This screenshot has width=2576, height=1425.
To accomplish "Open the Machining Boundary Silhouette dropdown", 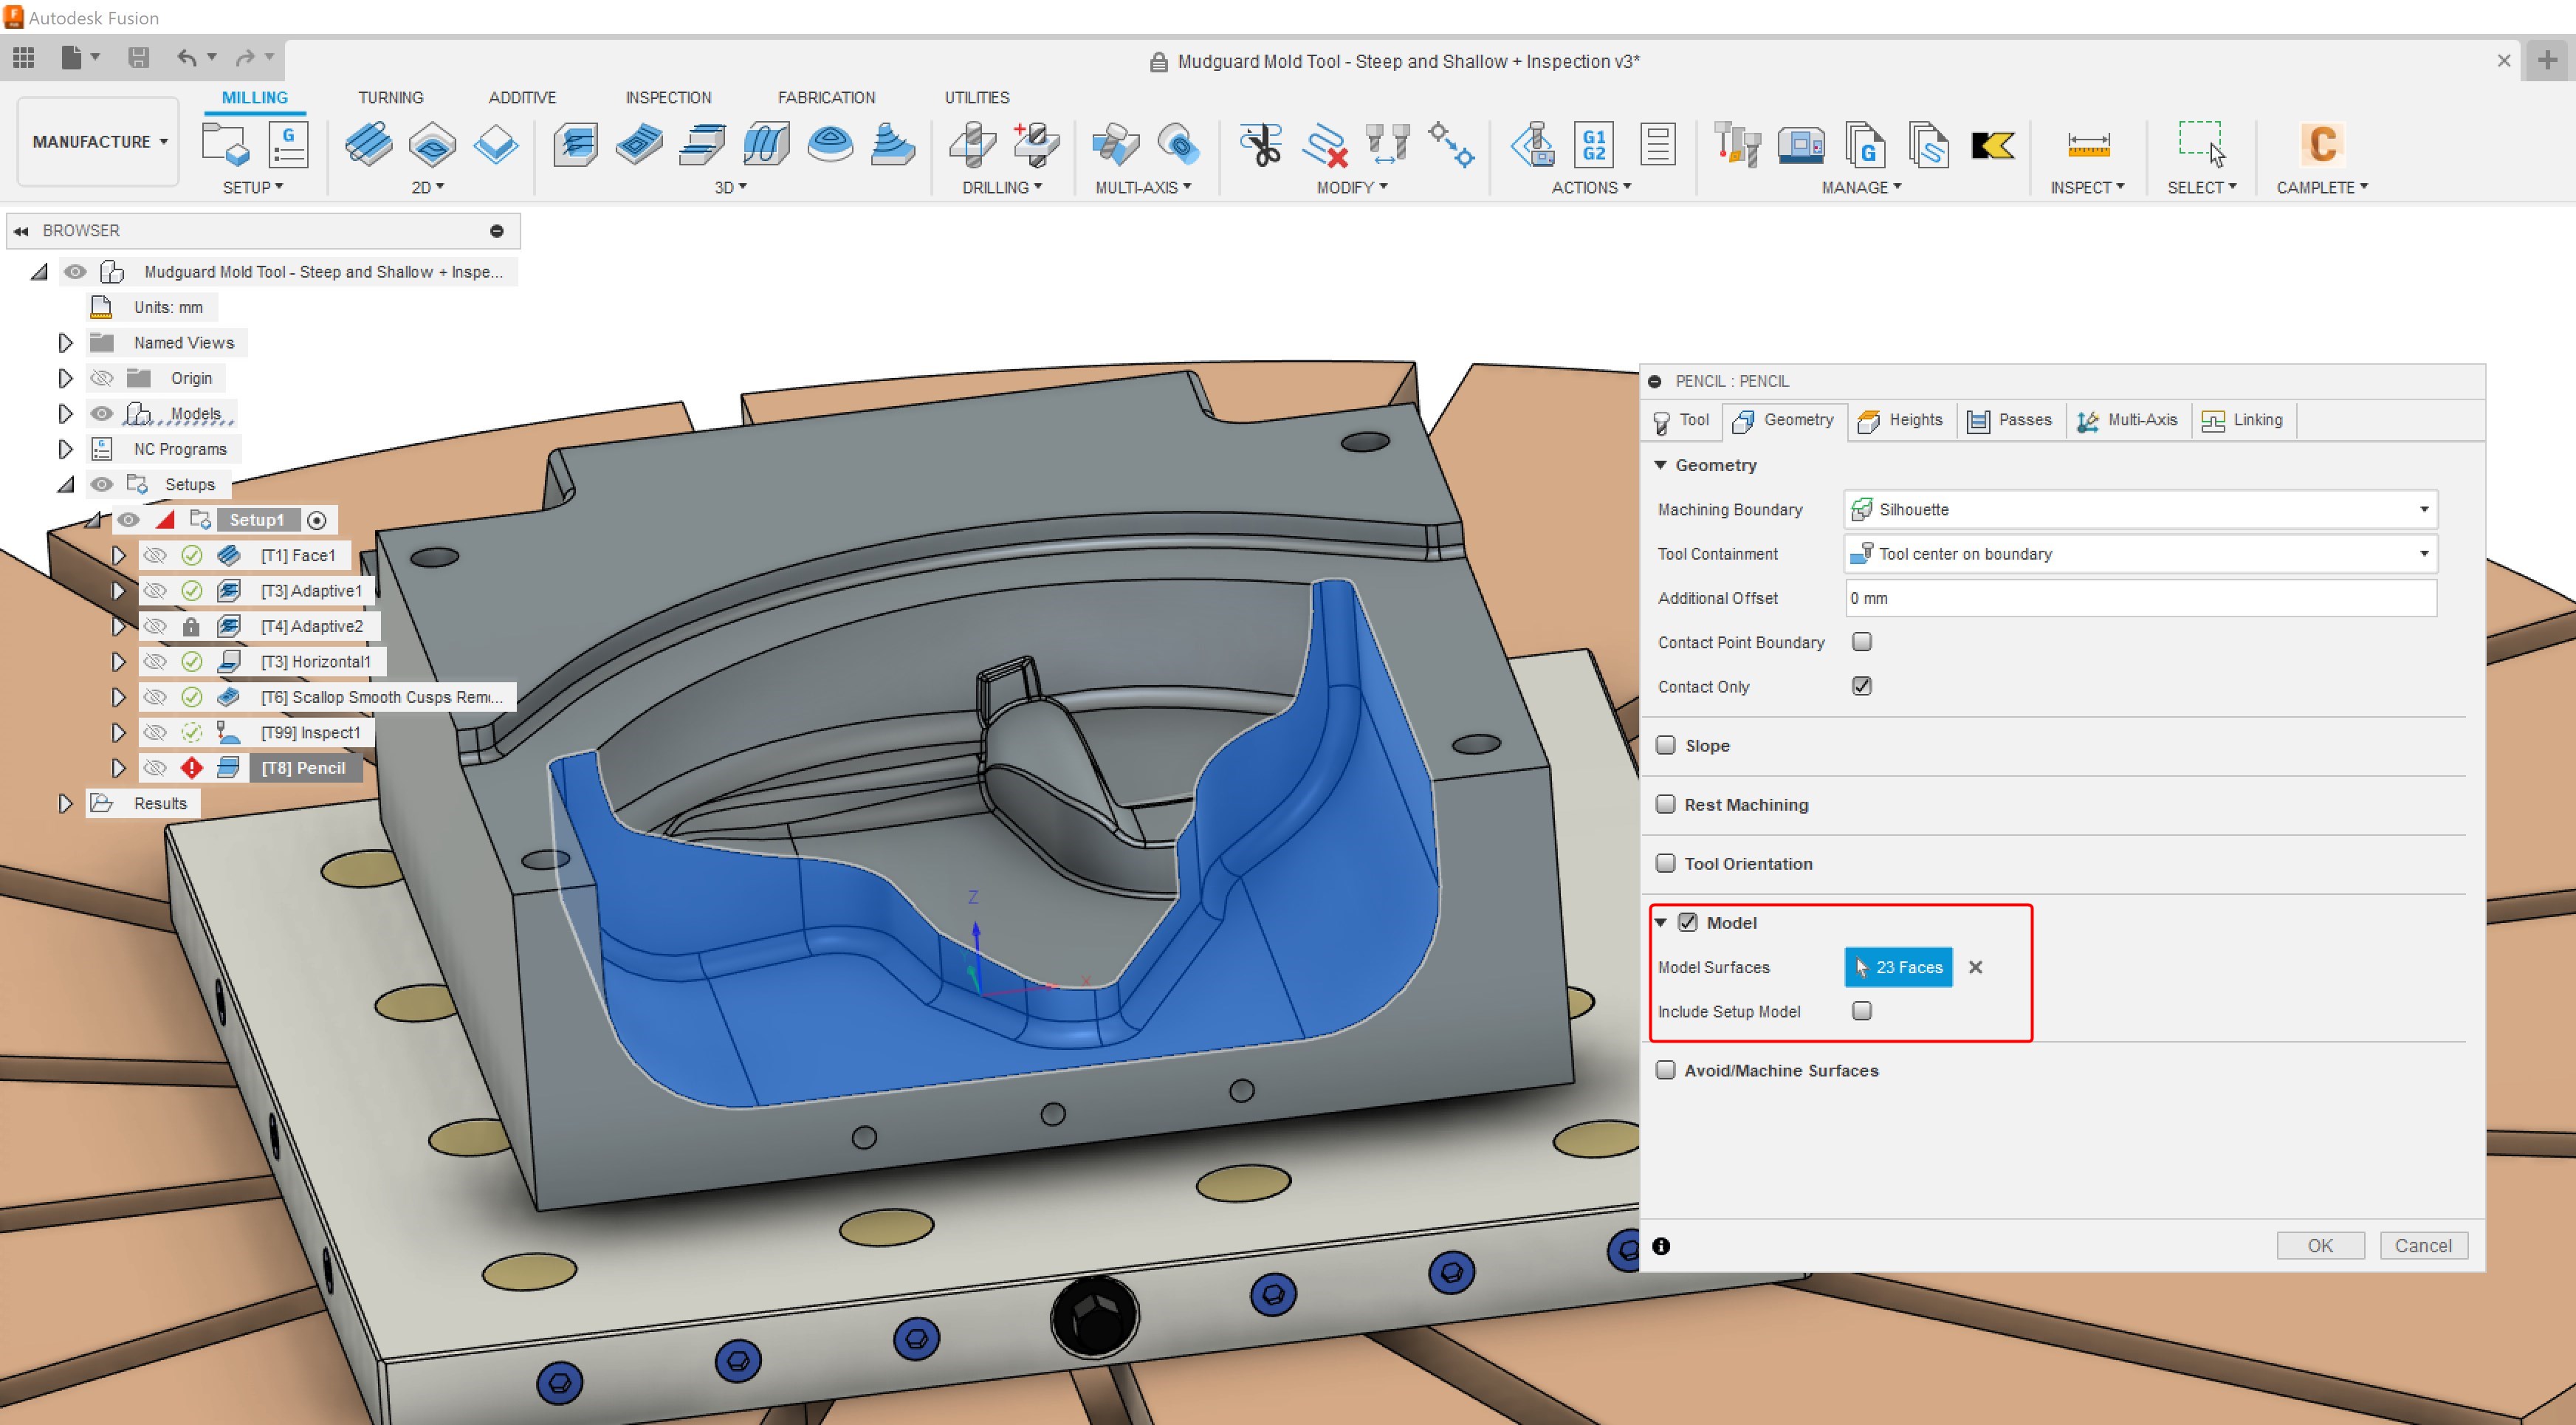I will 2140,509.
